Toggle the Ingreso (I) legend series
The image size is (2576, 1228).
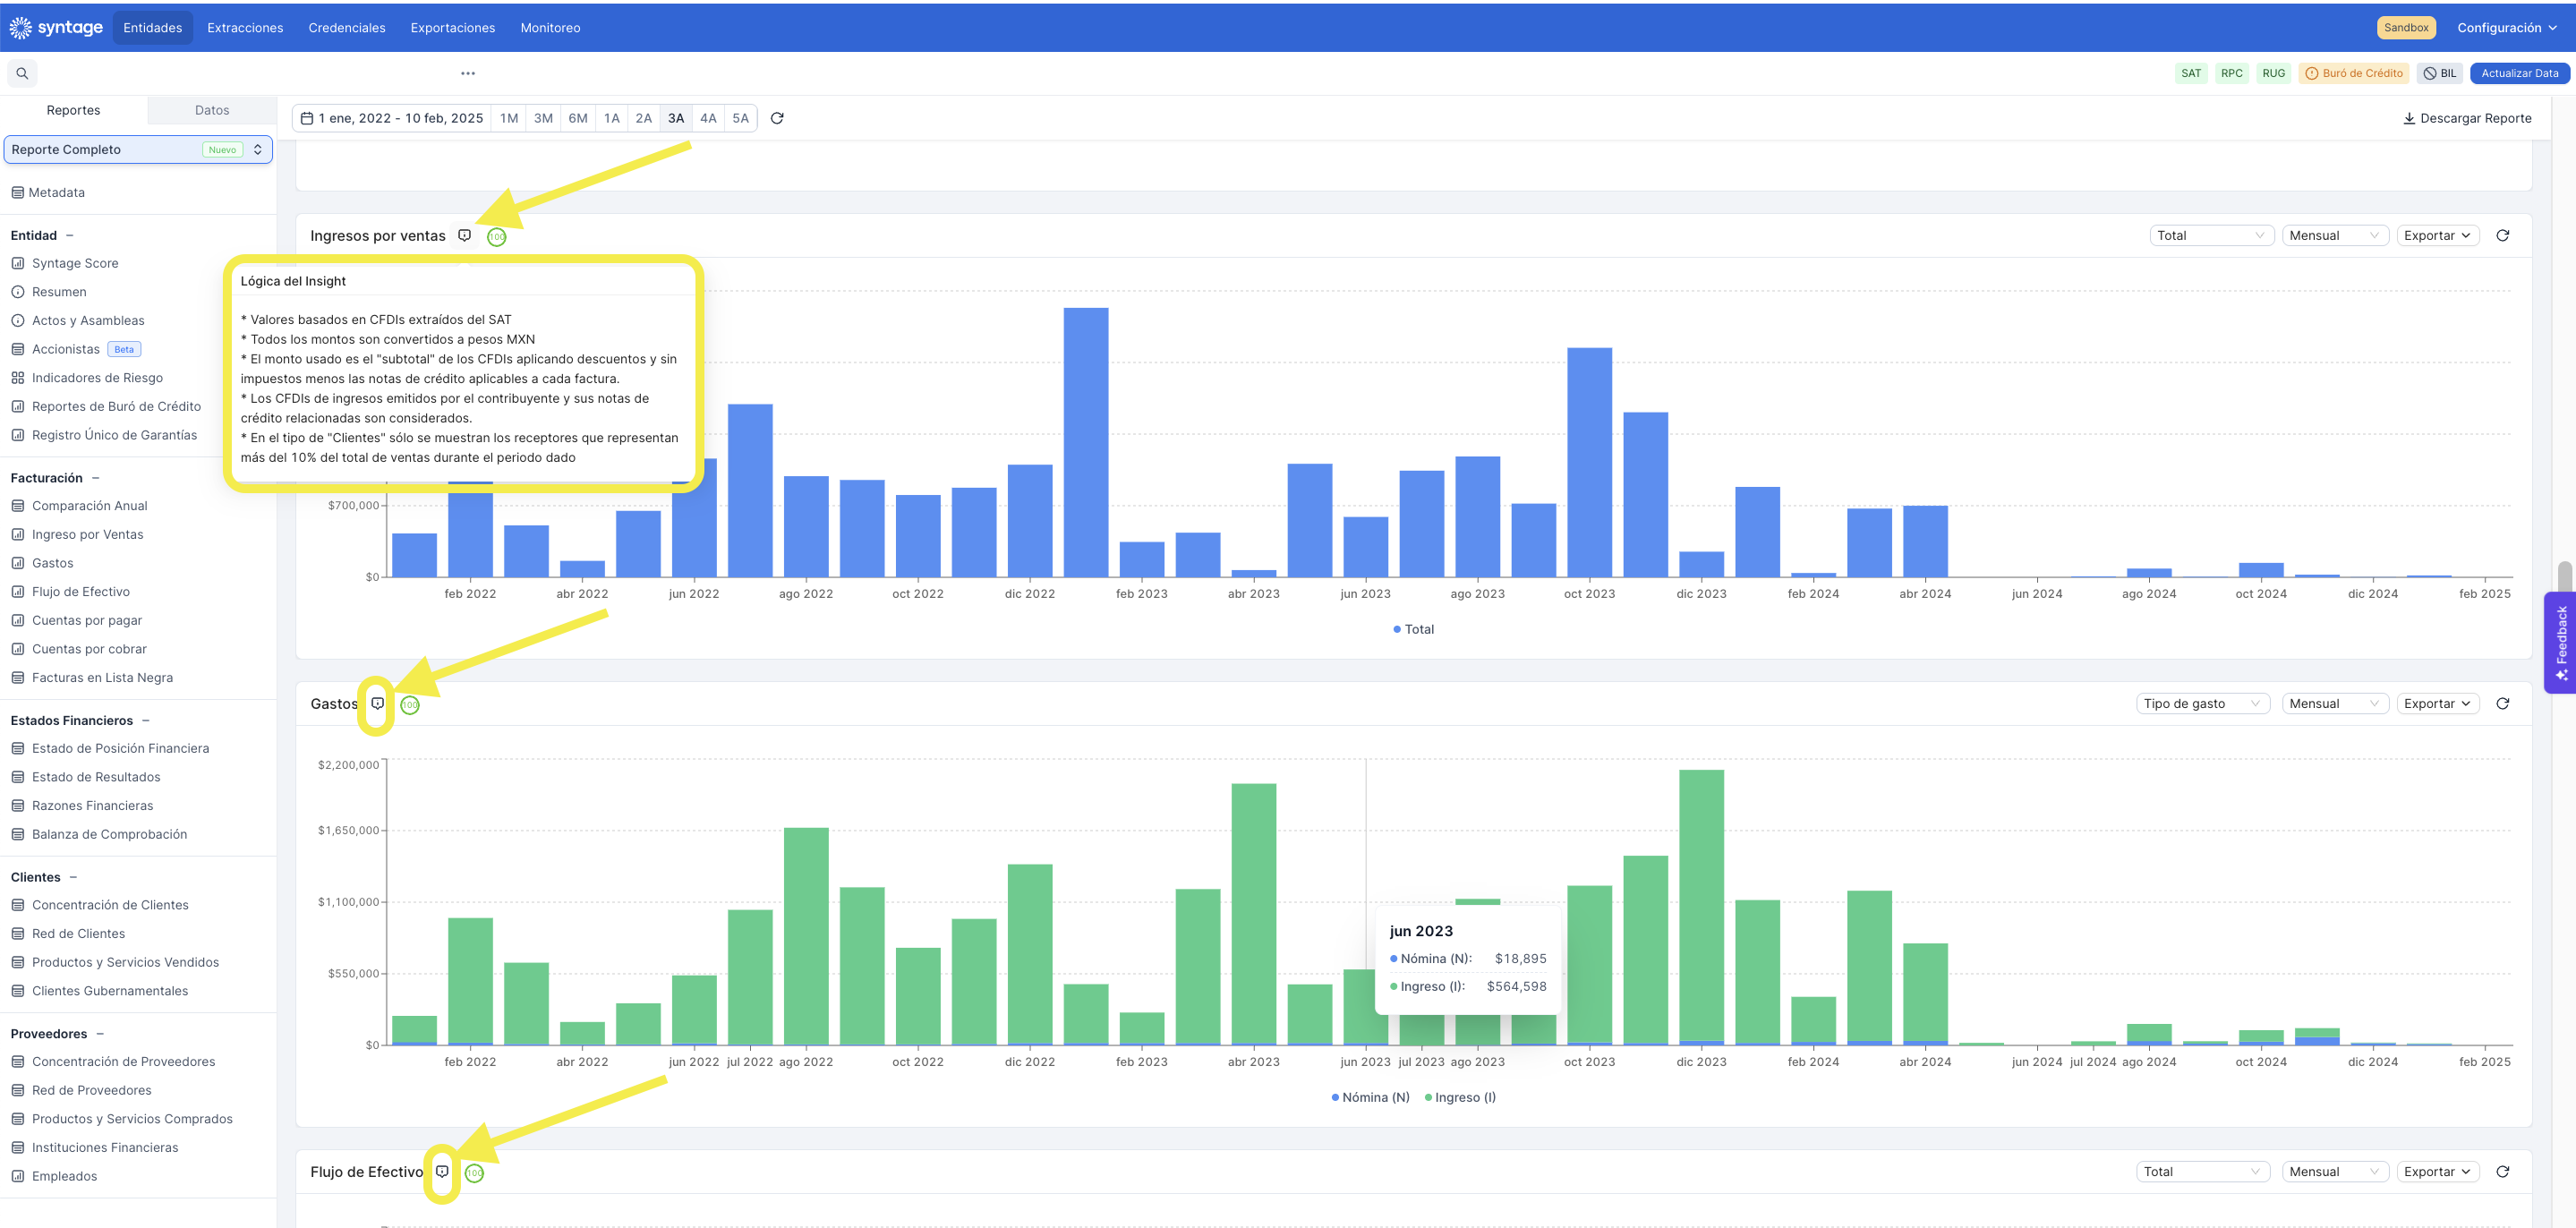[1460, 1097]
